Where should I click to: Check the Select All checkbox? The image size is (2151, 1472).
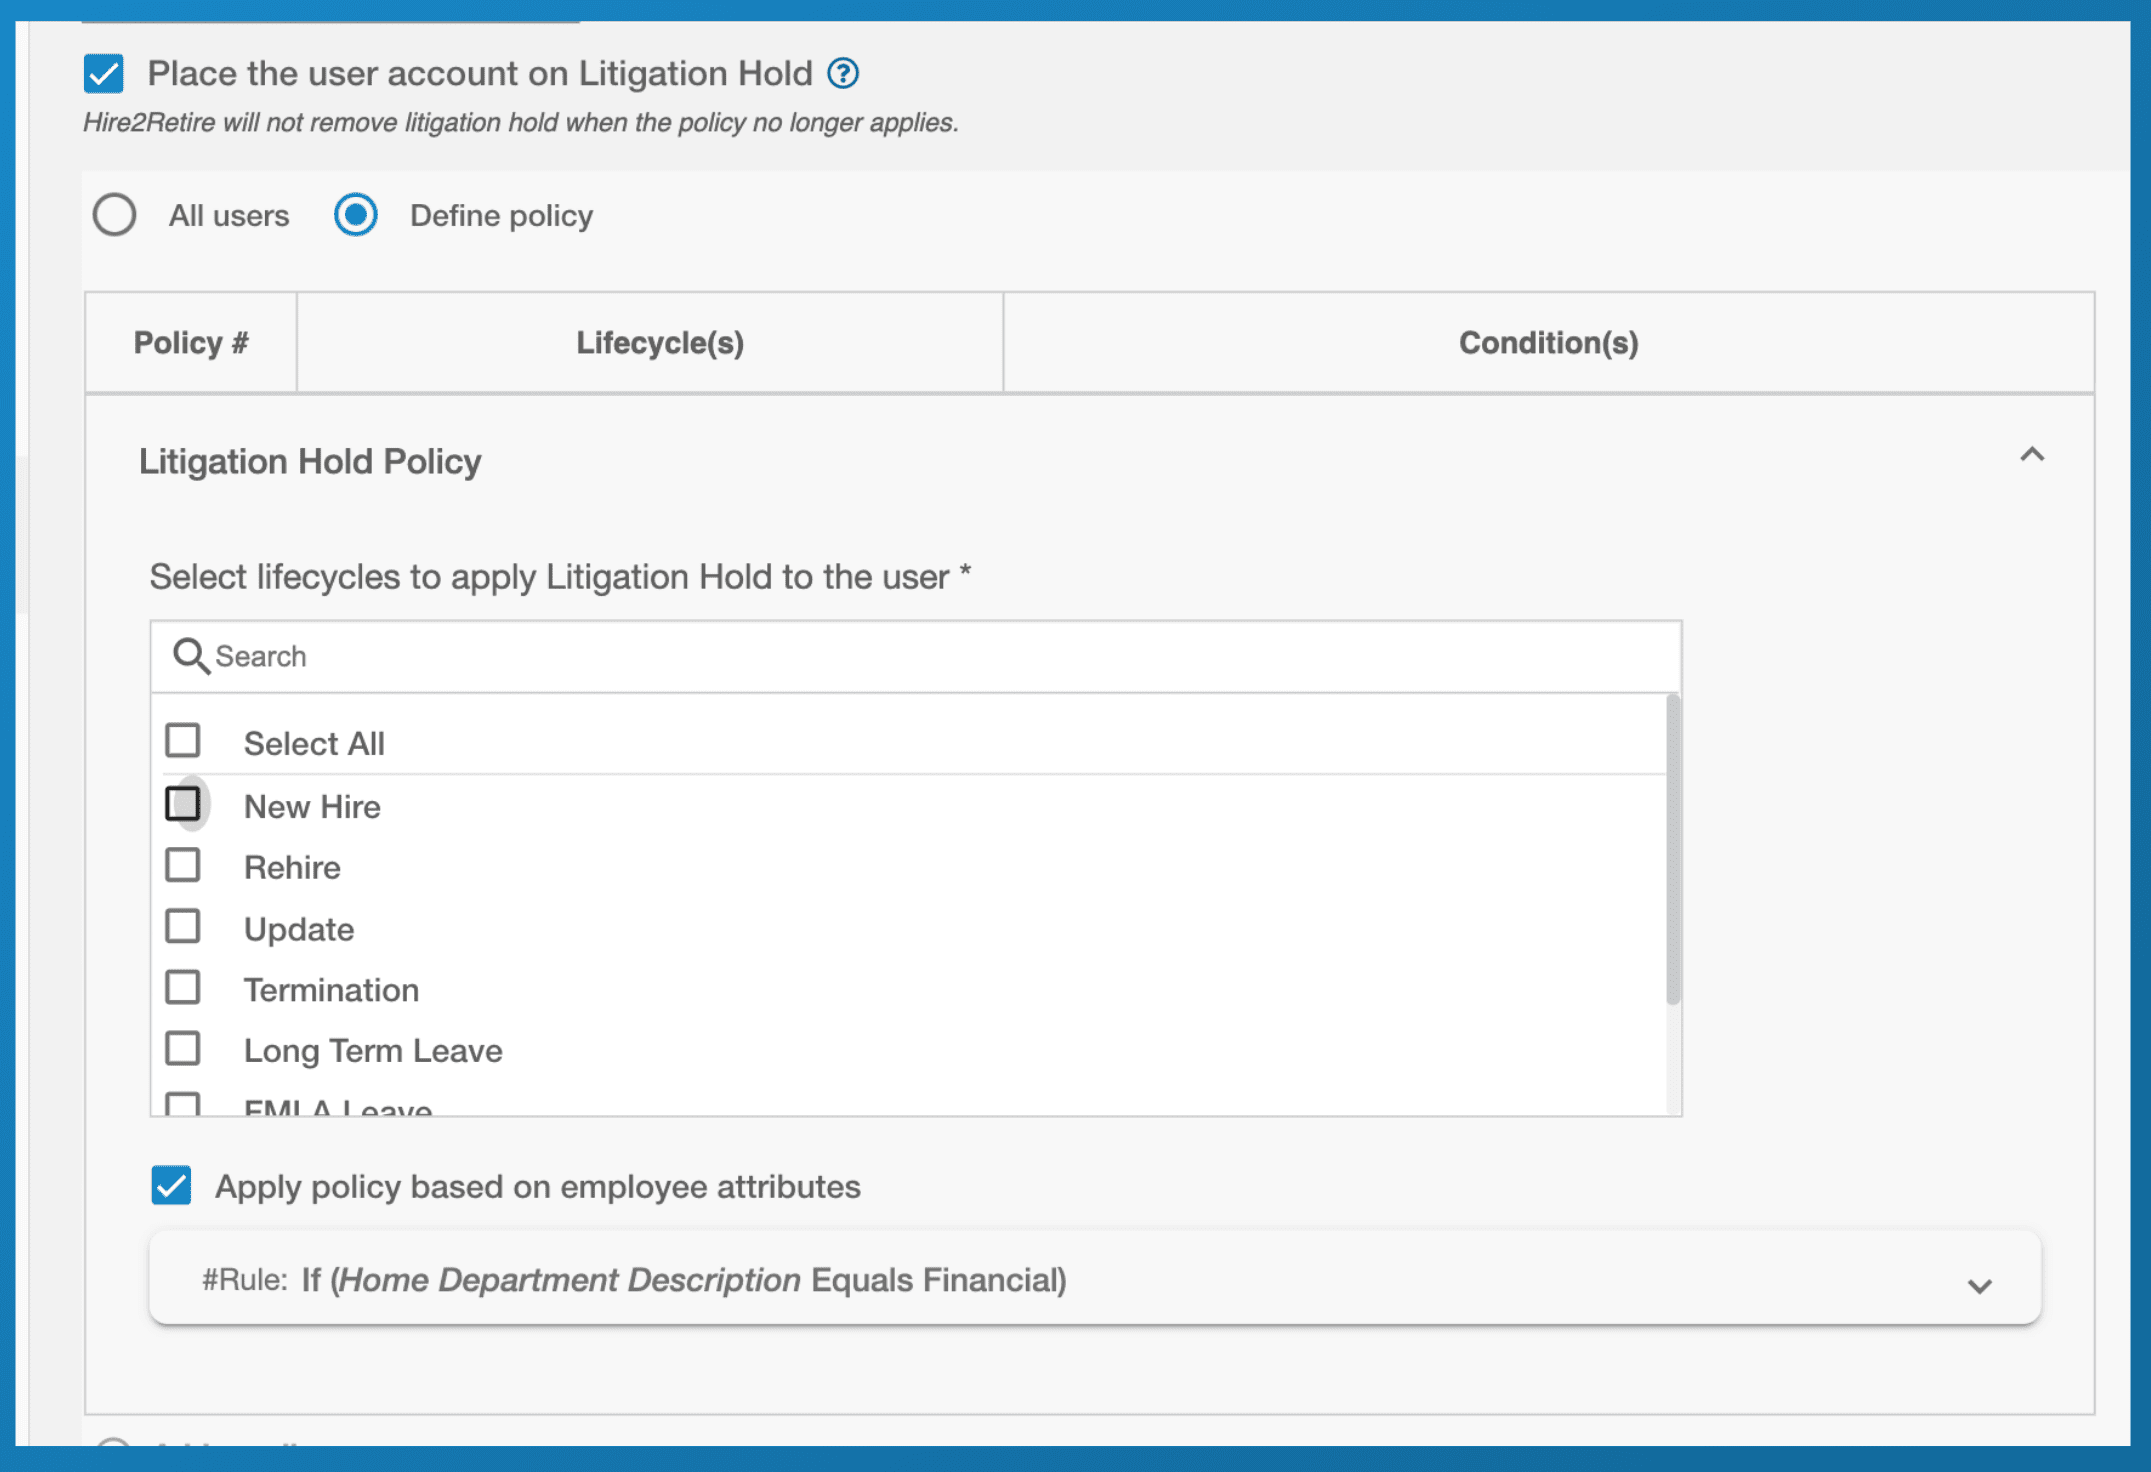pyautogui.click(x=183, y=741)
